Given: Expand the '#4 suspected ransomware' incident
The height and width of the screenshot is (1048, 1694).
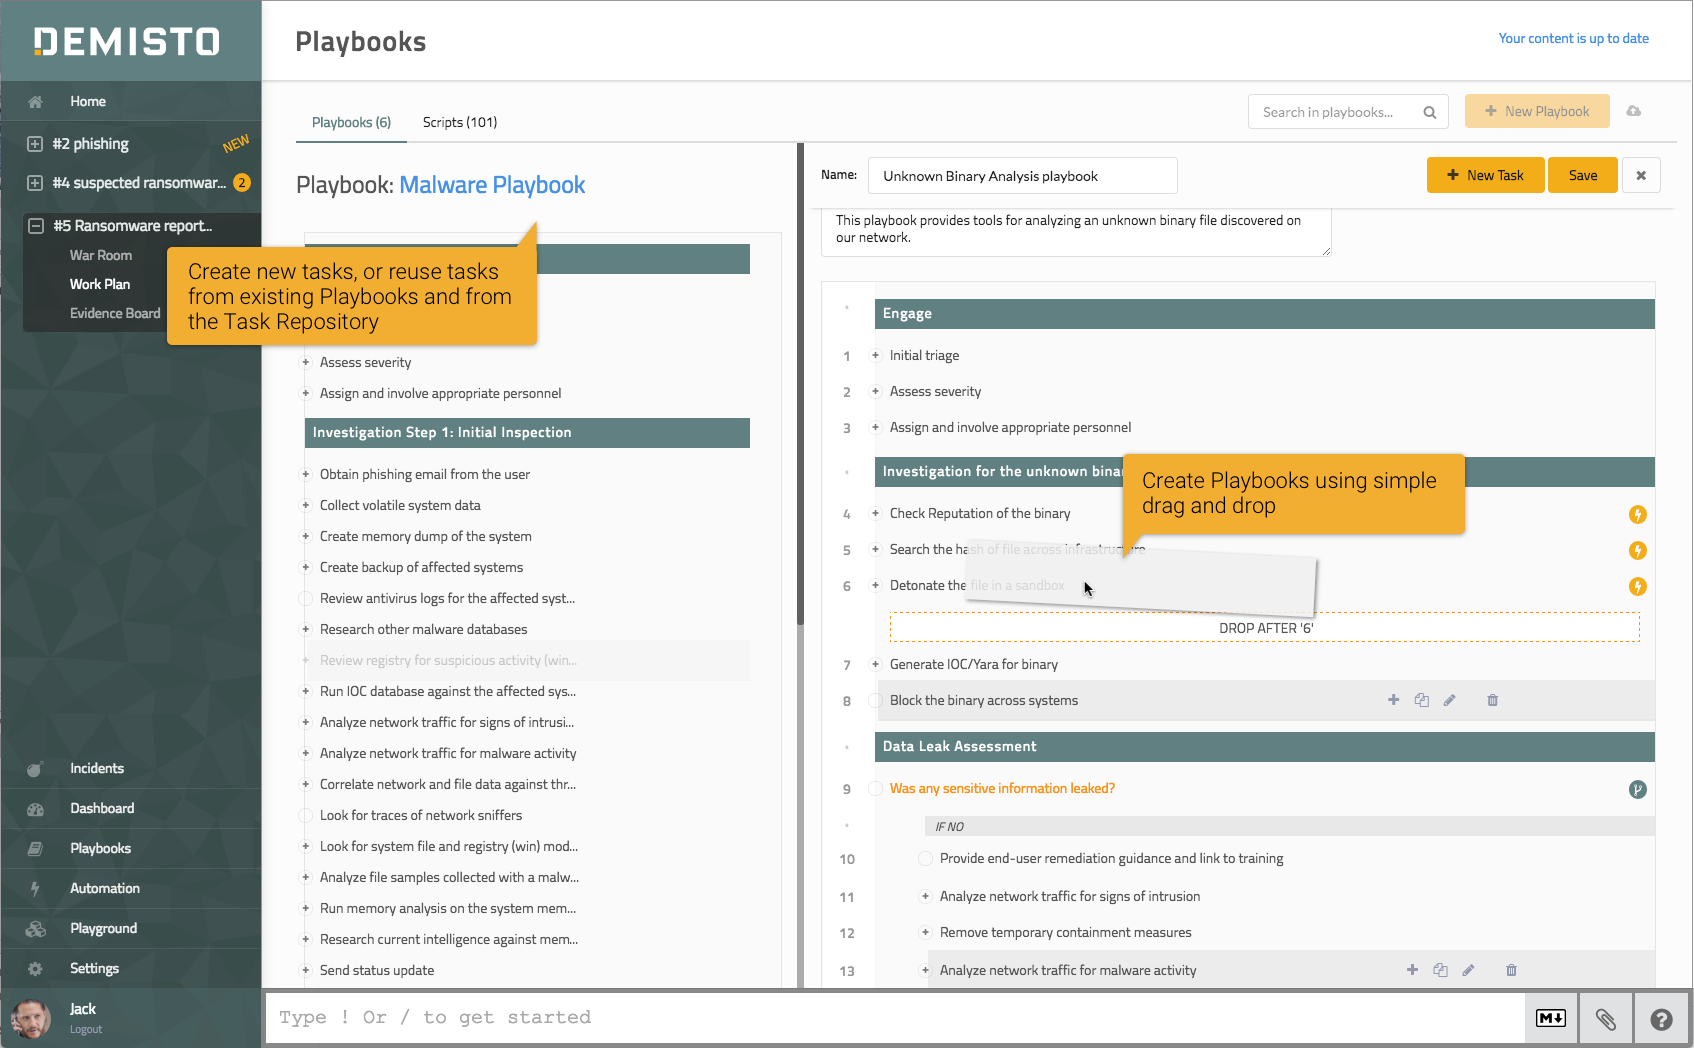Looking at the screenshot, I should coord(35,183).
